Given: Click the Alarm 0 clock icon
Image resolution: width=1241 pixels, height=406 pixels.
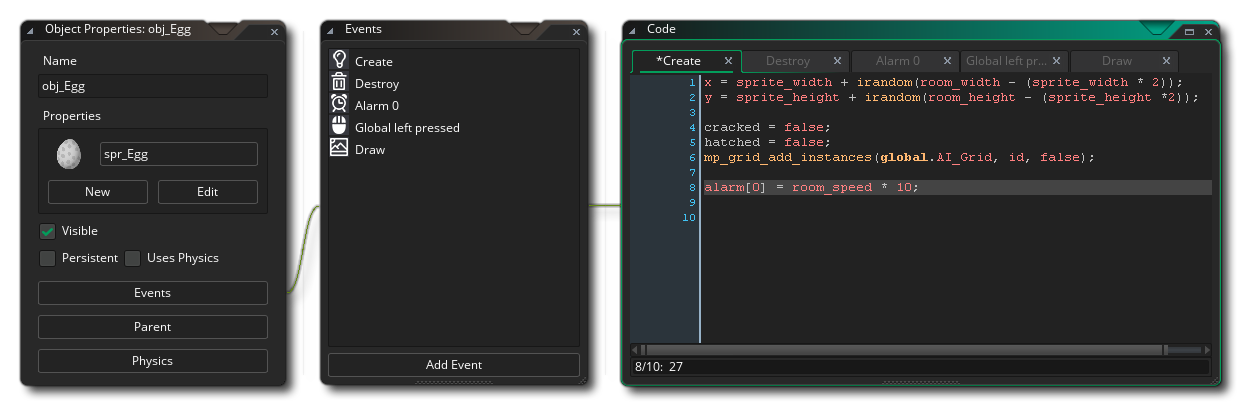Looking at the screenshot, I should [339, 105].
